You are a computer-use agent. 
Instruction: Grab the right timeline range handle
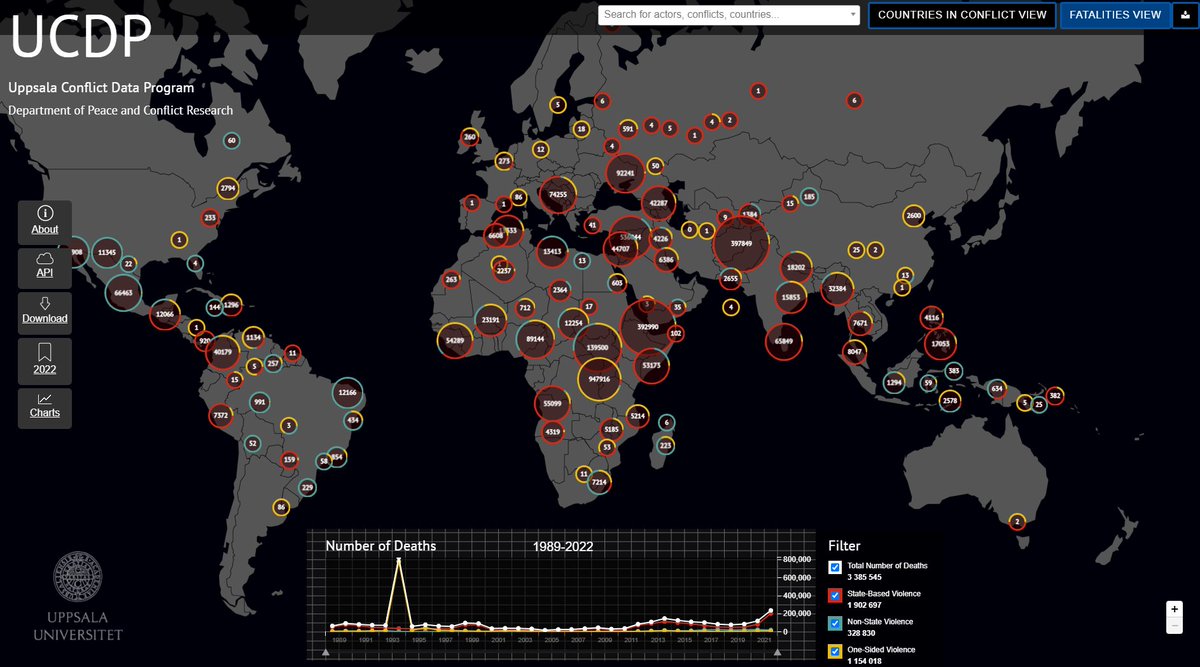[777, 653]
